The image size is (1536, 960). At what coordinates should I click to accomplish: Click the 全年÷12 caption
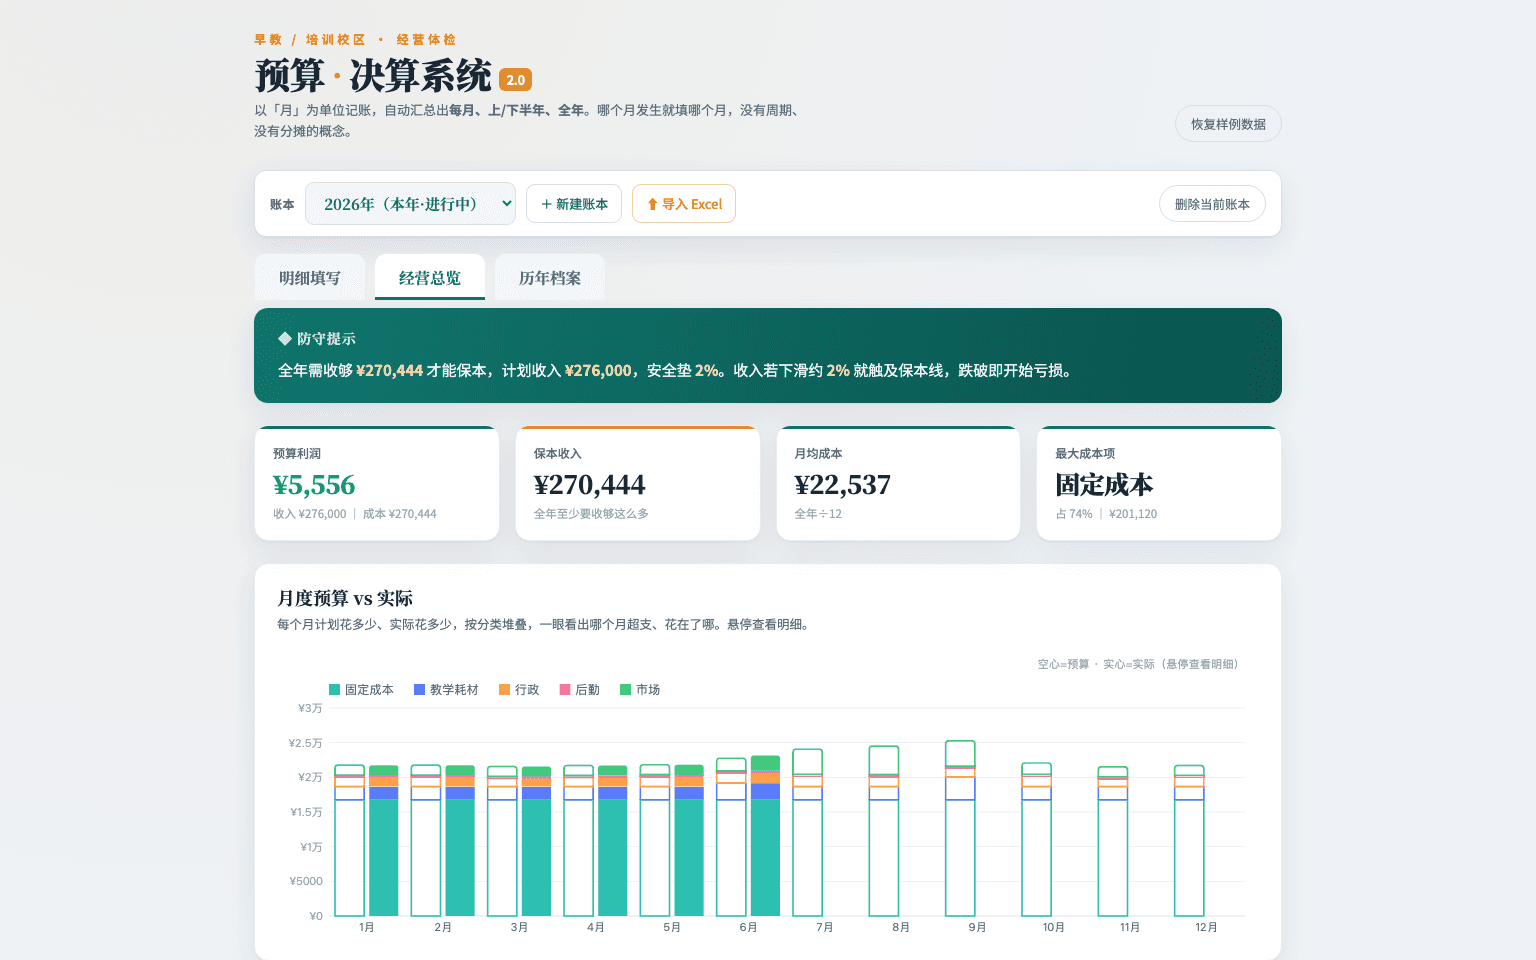(x=818, y=514)
